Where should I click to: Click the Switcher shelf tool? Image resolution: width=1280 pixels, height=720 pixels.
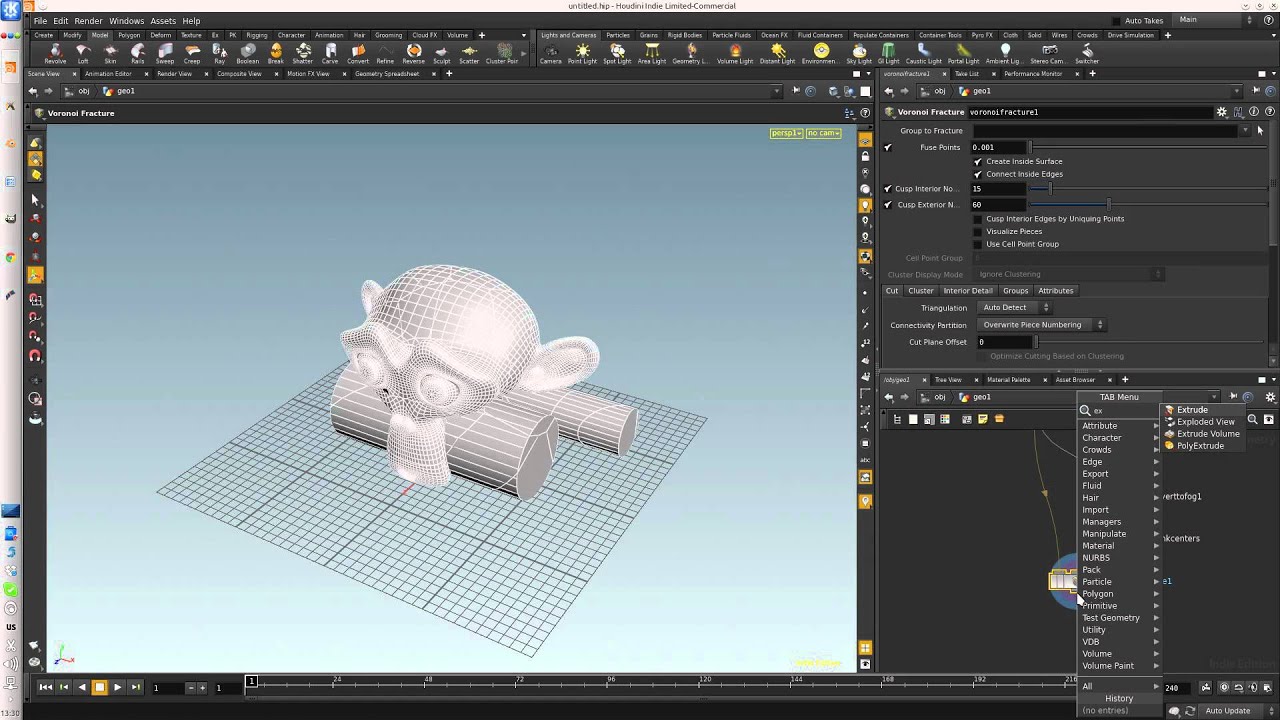click(x=1087, y=54)
